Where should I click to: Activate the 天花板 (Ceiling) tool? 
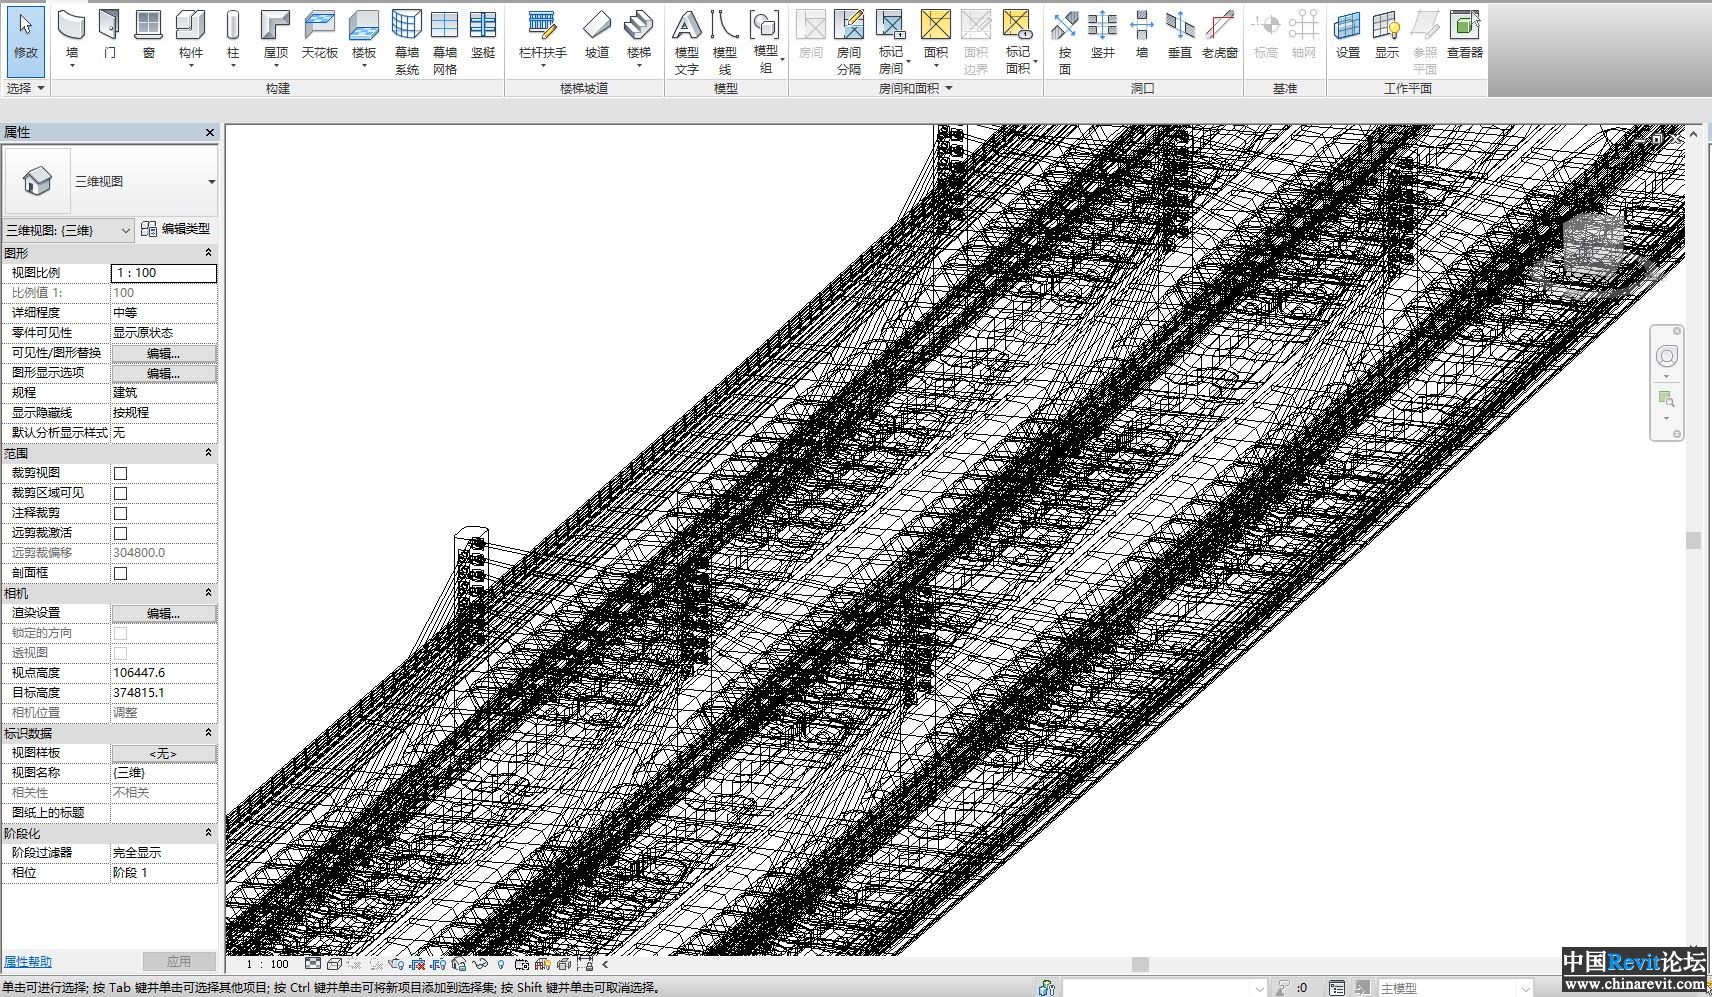320,38
